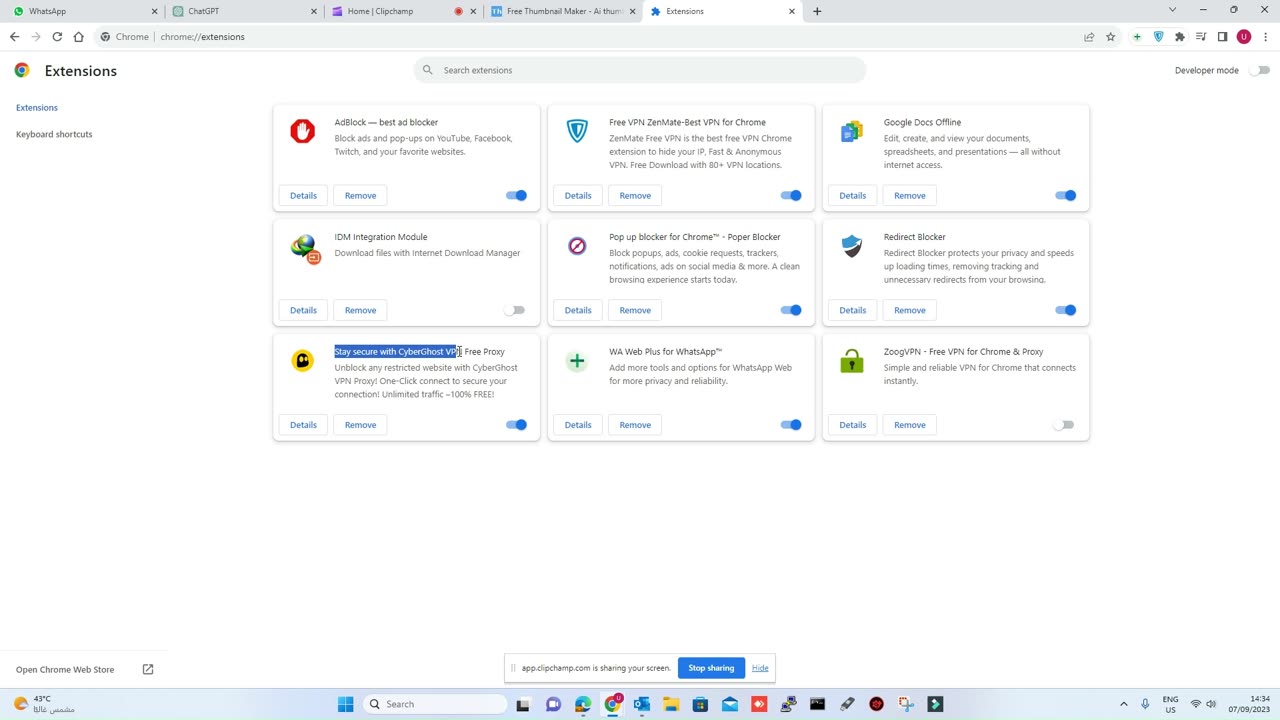
Task: Hide the screen sharing notification
Action: tap(760, 668)
